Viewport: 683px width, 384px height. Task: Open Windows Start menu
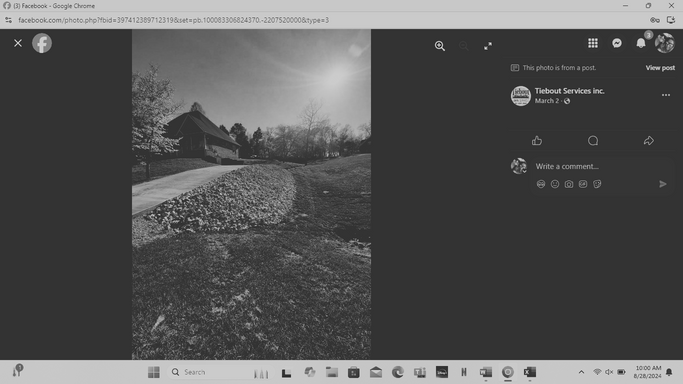[x=153, y=372]
